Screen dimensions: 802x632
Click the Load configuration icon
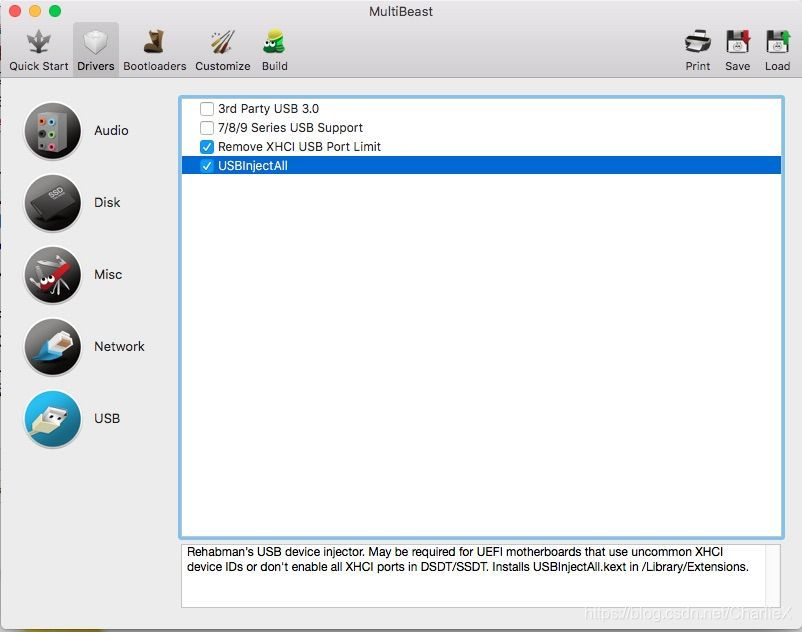(777, 42)
